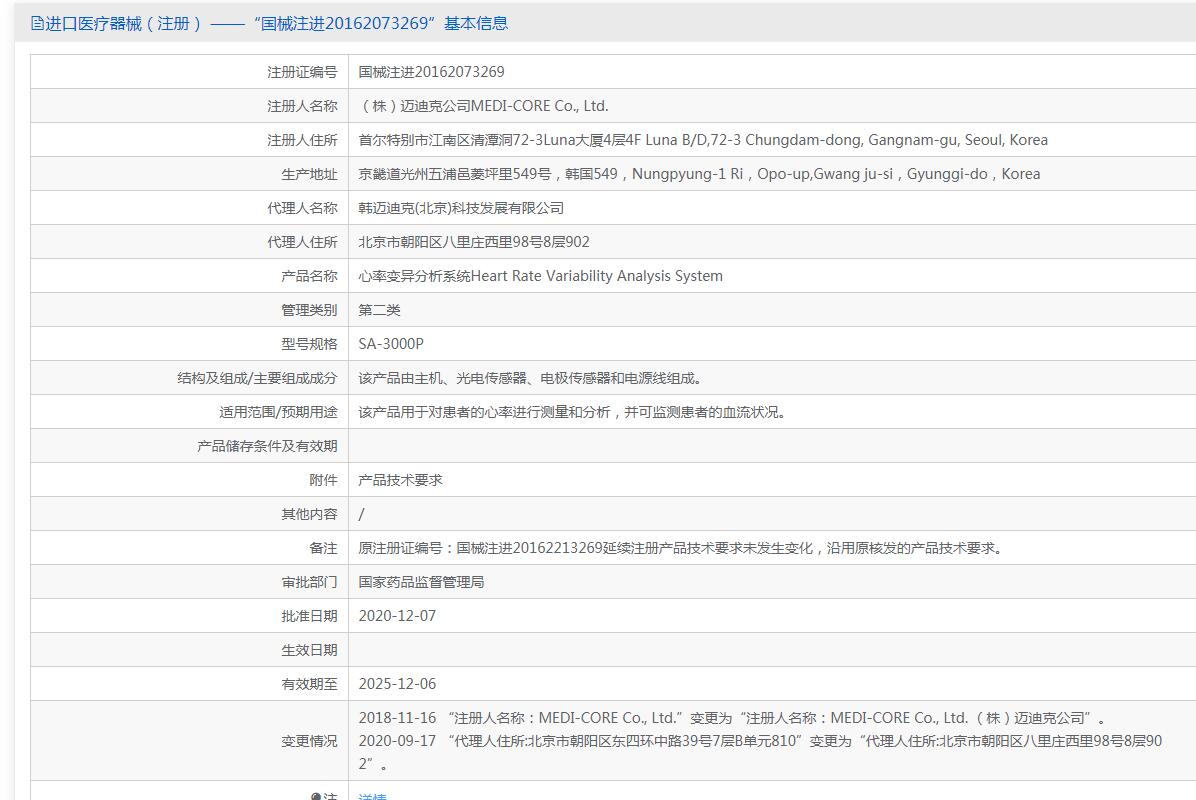Click agent address 北京市朝阳区八里庄西里98号8层902 cell

coord(474,242)
